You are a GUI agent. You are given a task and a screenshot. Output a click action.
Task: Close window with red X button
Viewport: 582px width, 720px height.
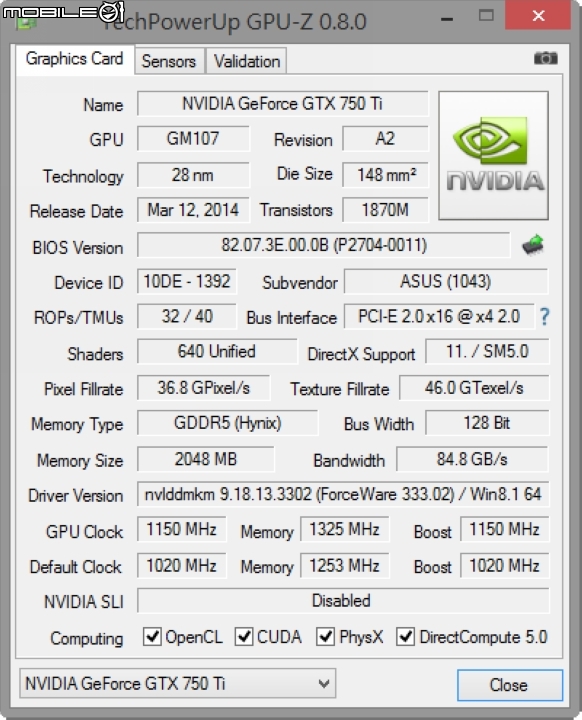pyautogui.click(x=538, y=15)
